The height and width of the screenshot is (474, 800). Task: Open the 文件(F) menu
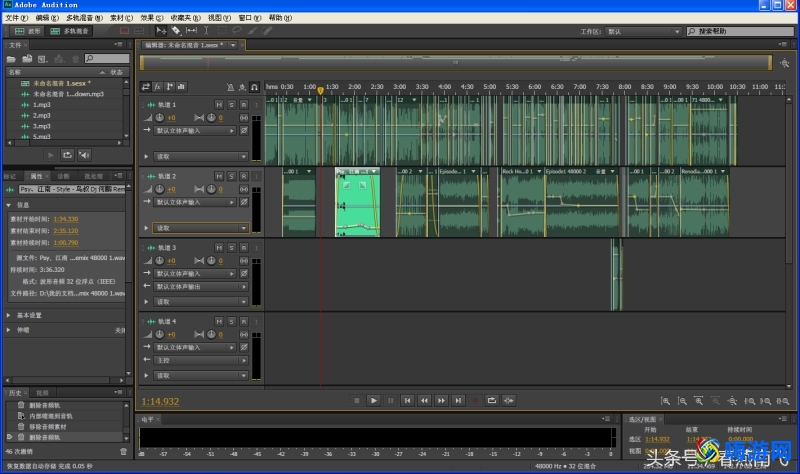coord(16,18)
